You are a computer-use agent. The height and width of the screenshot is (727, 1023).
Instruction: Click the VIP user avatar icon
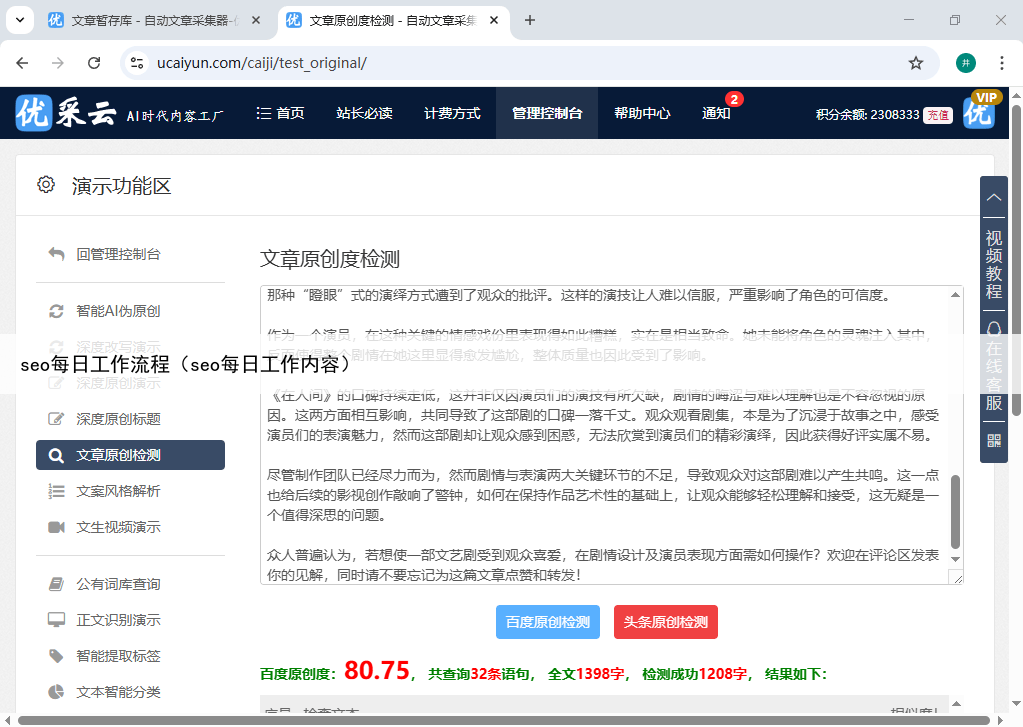tap(980, 113)
